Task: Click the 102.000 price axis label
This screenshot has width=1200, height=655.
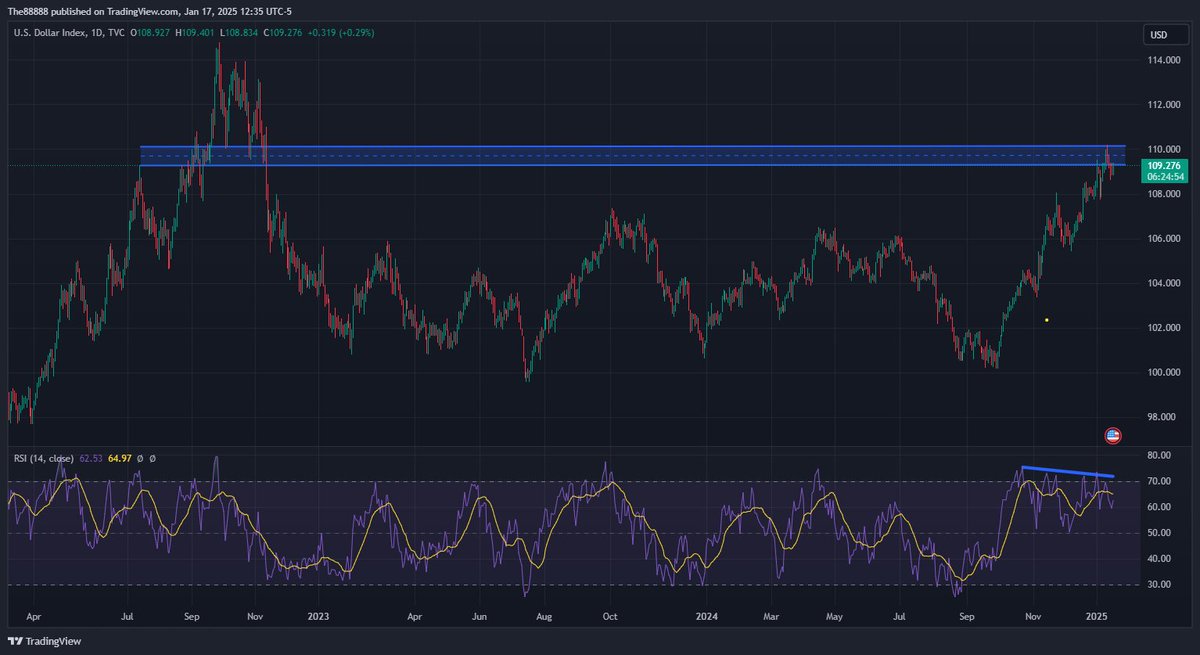Action: coord(1163,328)
